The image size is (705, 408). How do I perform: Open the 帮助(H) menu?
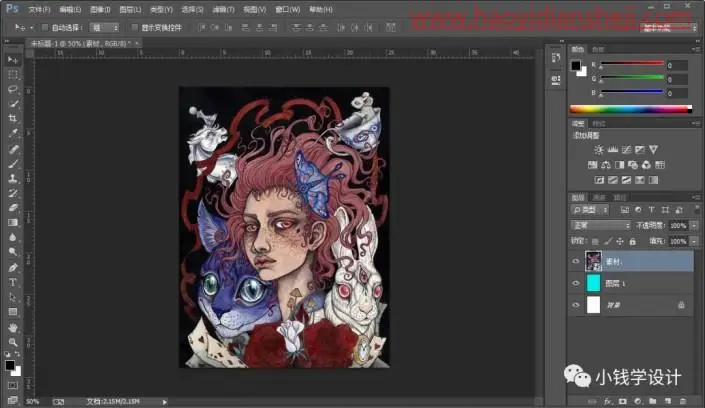tap(321, 9)
